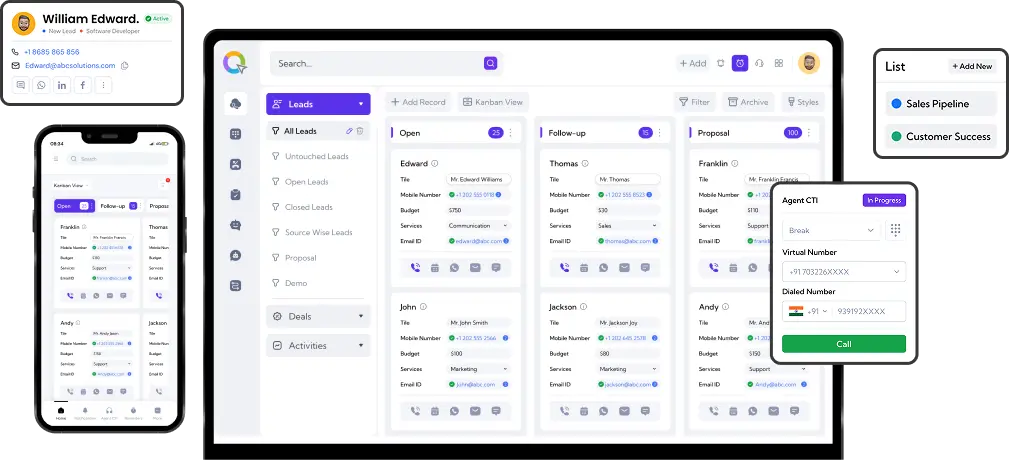Click the purple search magnifier icon

point(490,63)
